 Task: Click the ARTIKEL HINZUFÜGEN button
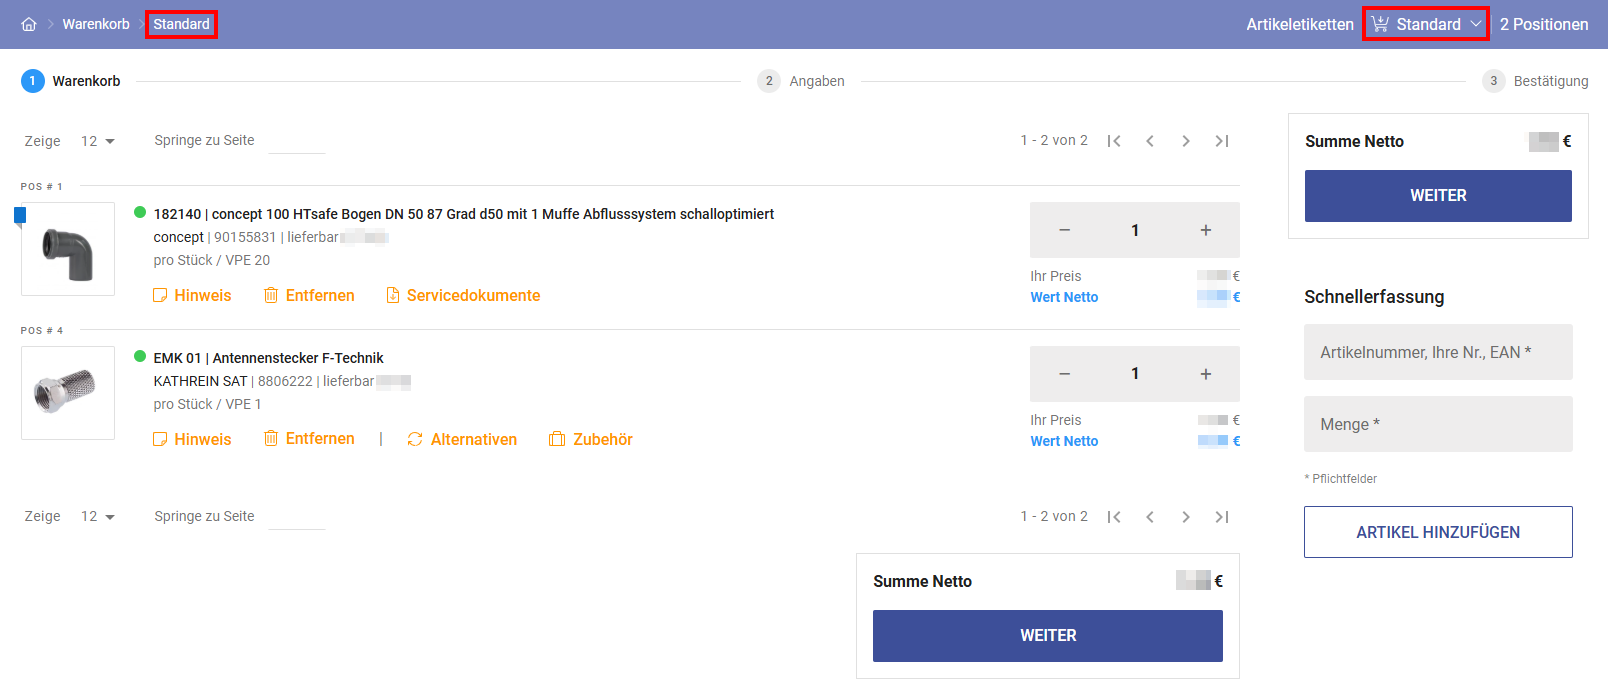[1437, 532]
